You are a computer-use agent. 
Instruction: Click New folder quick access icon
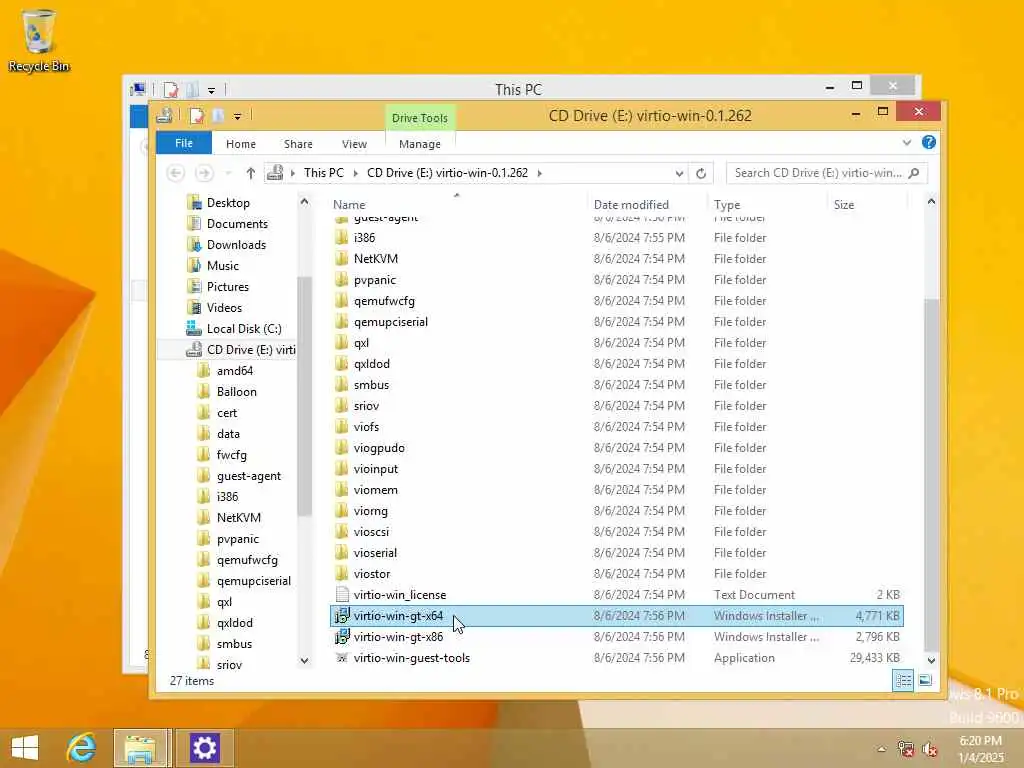218,116
